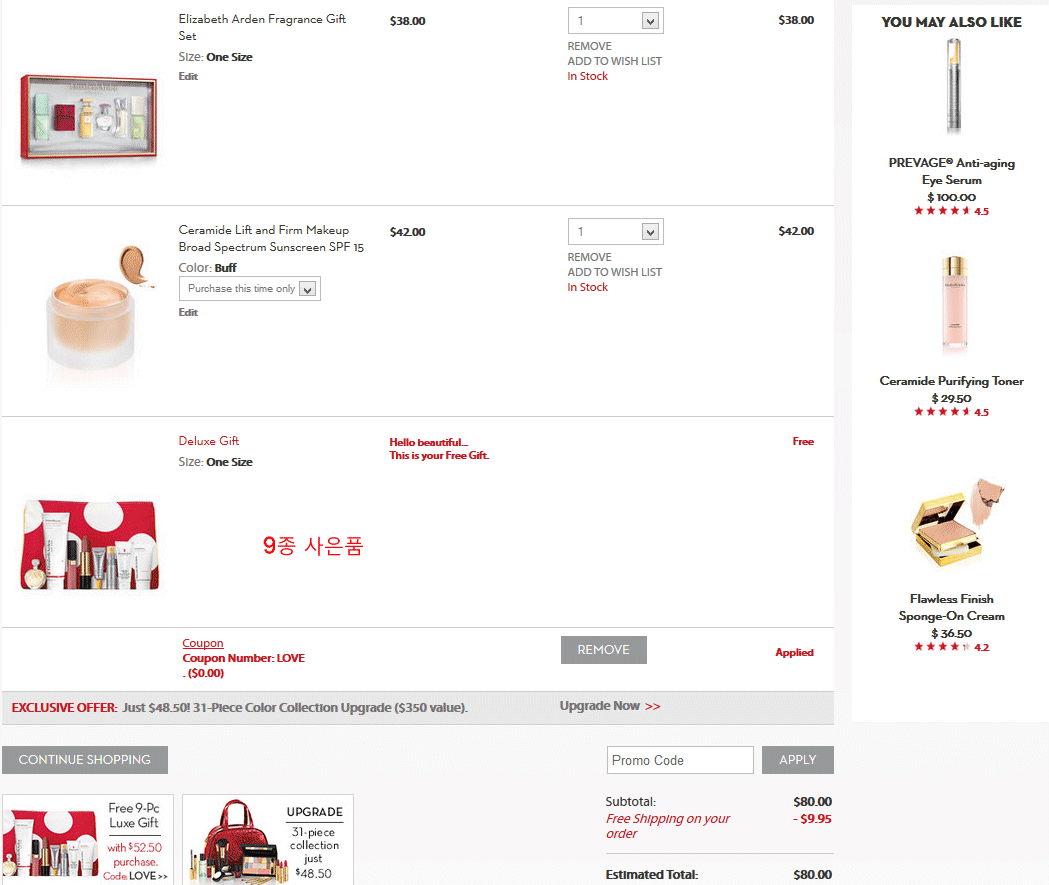Screen dimensions: 1049x885
Task: Click the 31-piece collection upgrade banner
Action: [x=268, y=840]
